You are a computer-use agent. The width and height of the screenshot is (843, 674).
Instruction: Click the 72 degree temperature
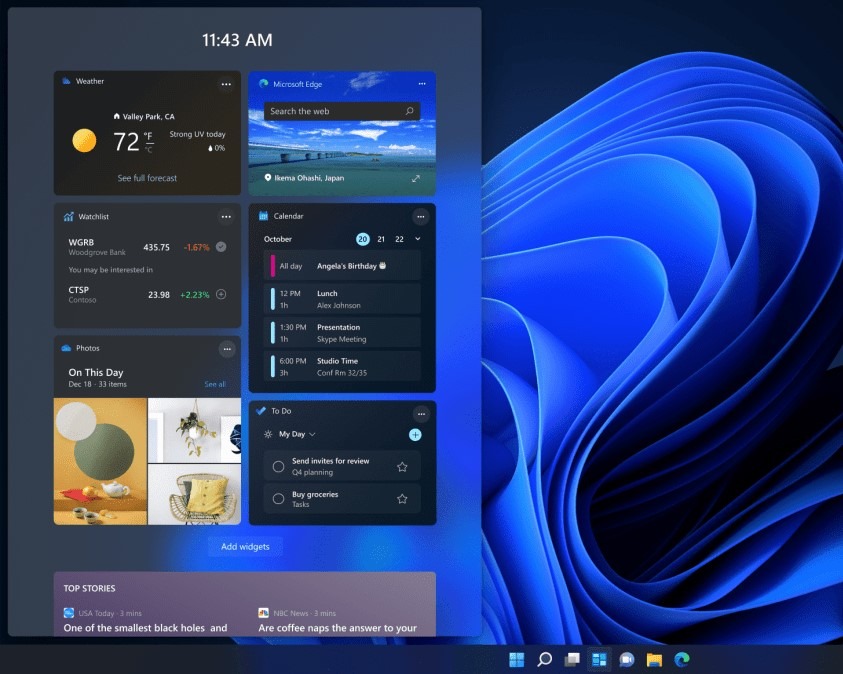126,142
